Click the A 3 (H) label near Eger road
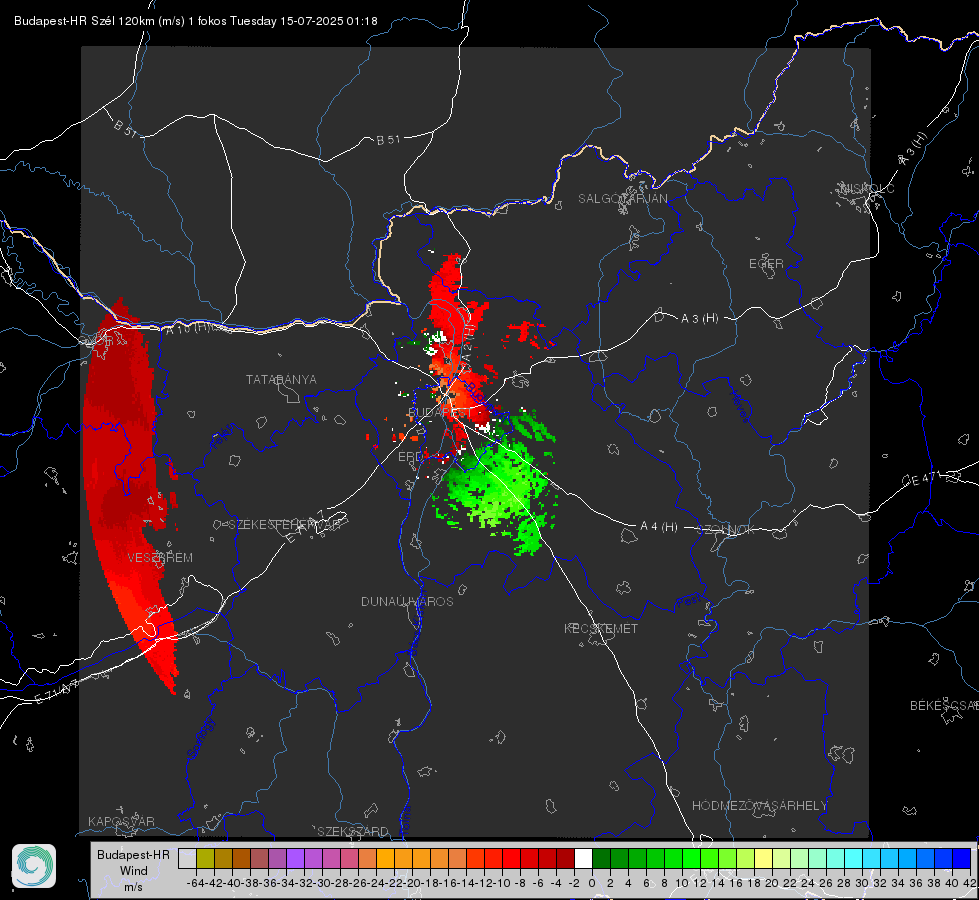Screen dimensions: 979x900 click(x=699, y=319)
